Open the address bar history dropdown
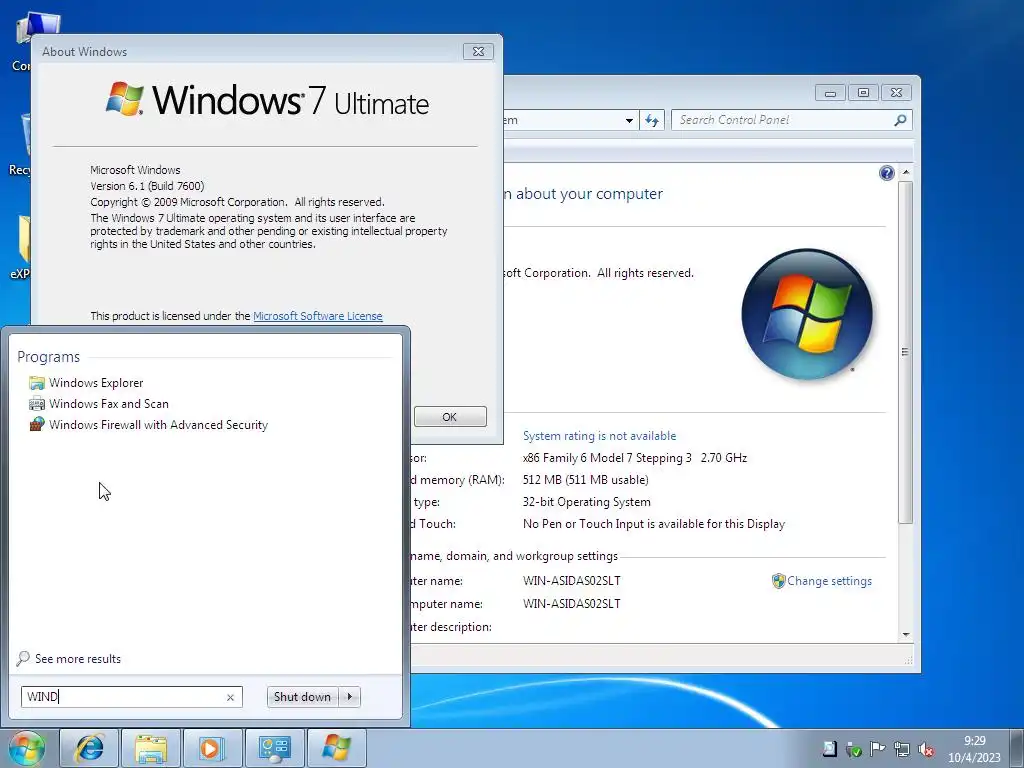Screen dimensions: 1024x768 tap(629, 120)
